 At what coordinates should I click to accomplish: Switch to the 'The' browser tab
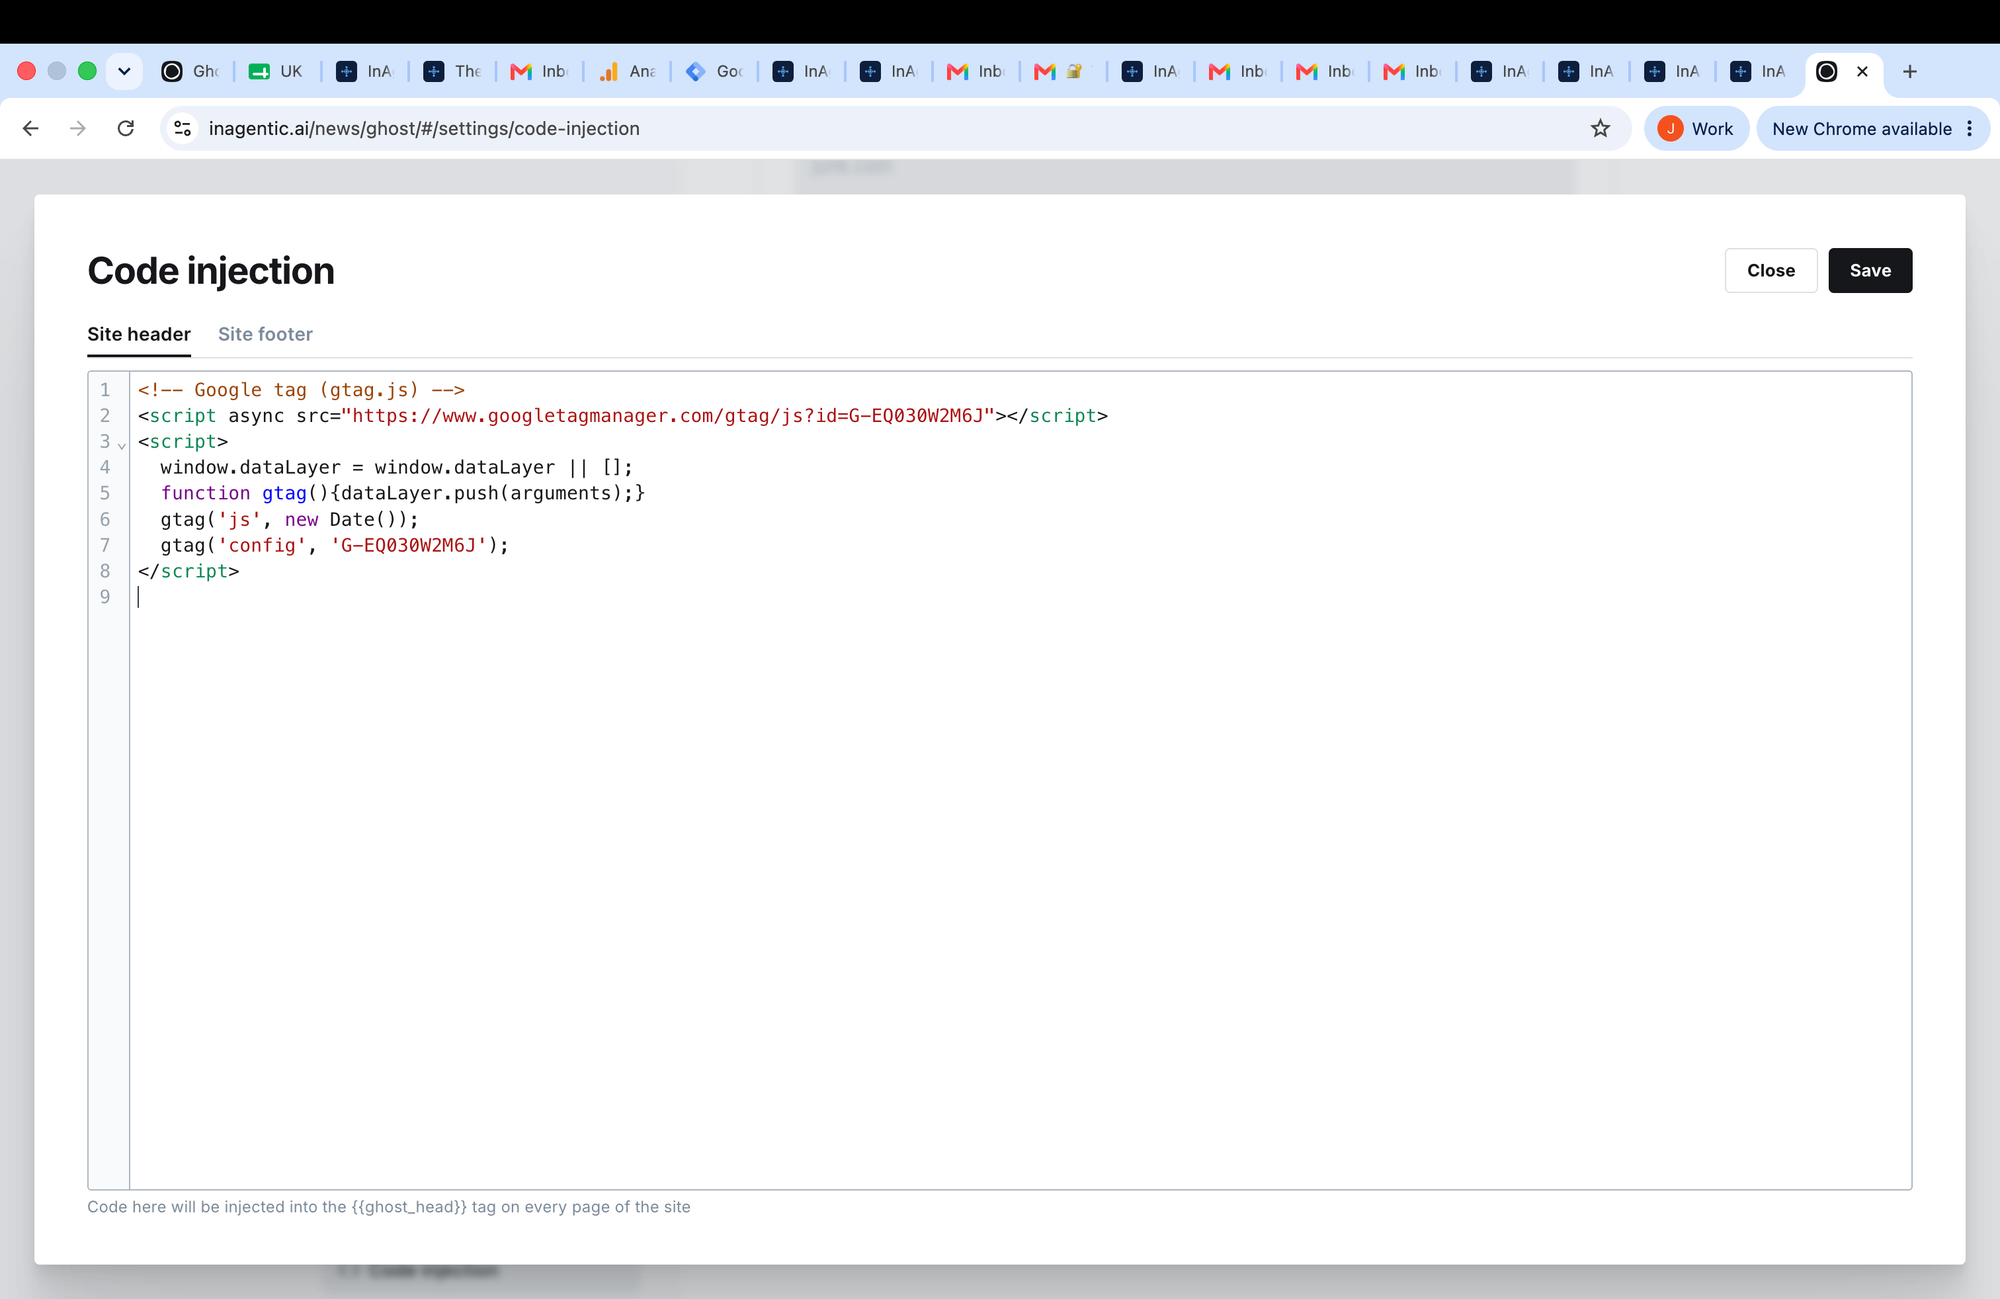coord(452,71)
